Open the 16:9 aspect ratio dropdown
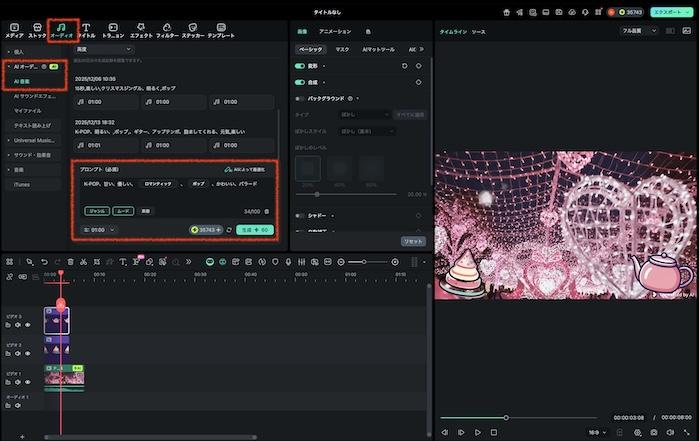This screenshot has width=699, height=441. tap(597, 433)
